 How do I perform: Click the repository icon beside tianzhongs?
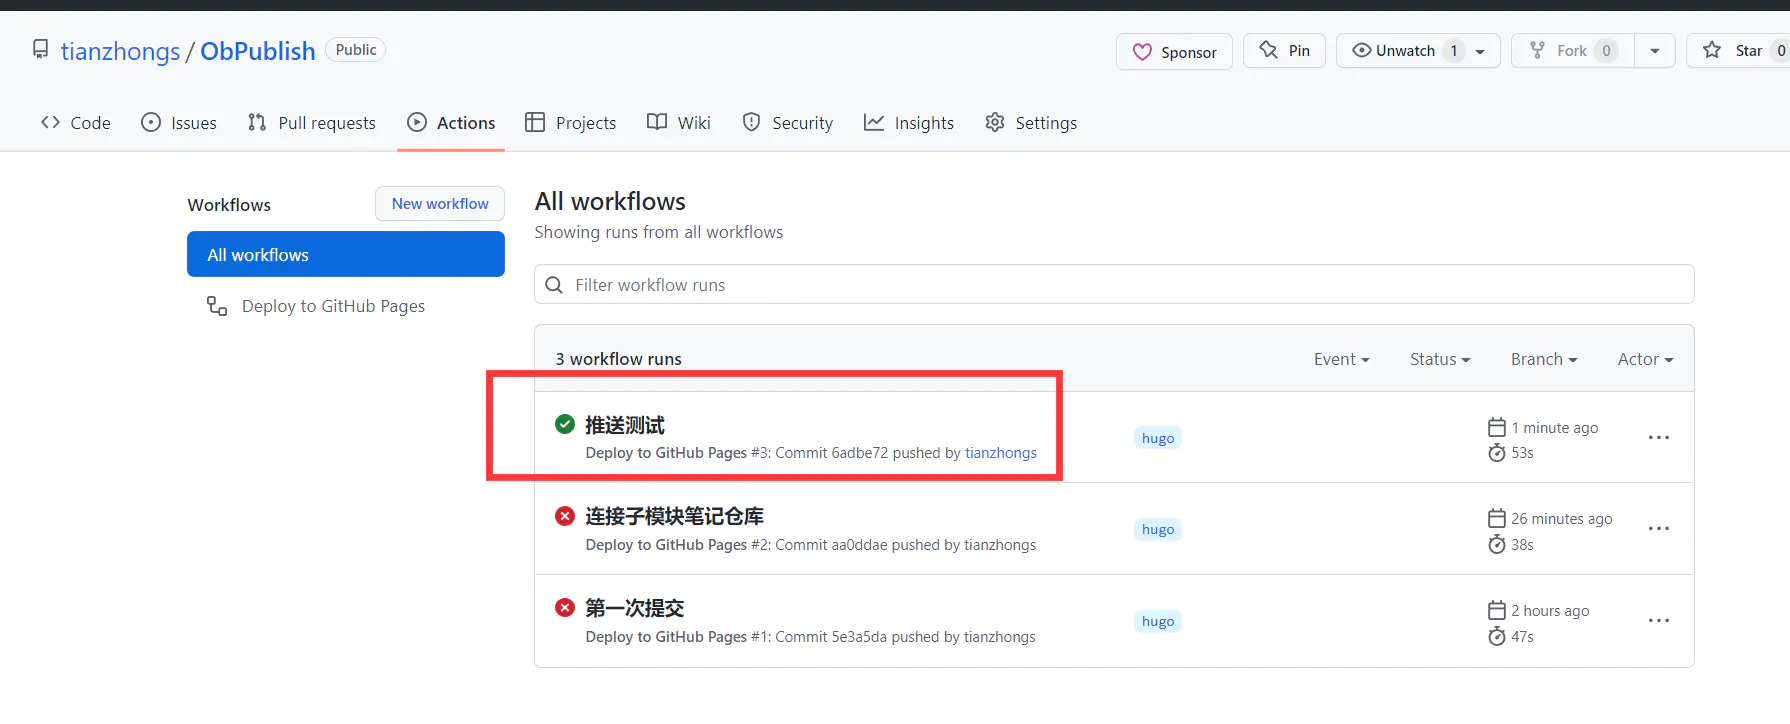pos(40,49)
